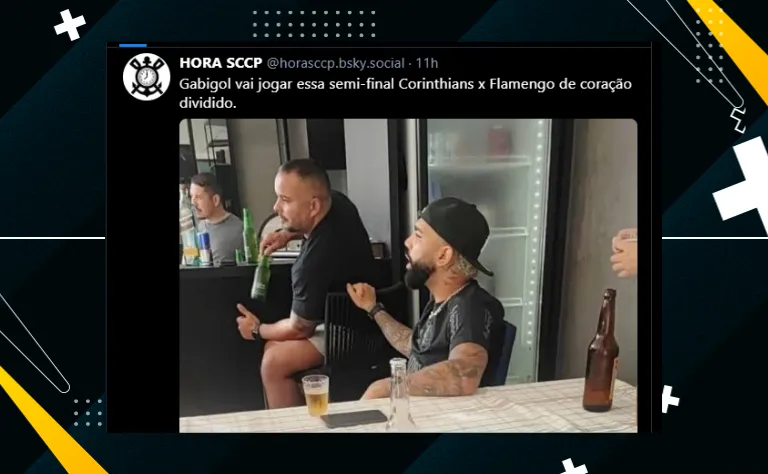Screen dimensions: 768x474
Task: Open the HORA SCCP profile avatar
Action: coord(146,77)
